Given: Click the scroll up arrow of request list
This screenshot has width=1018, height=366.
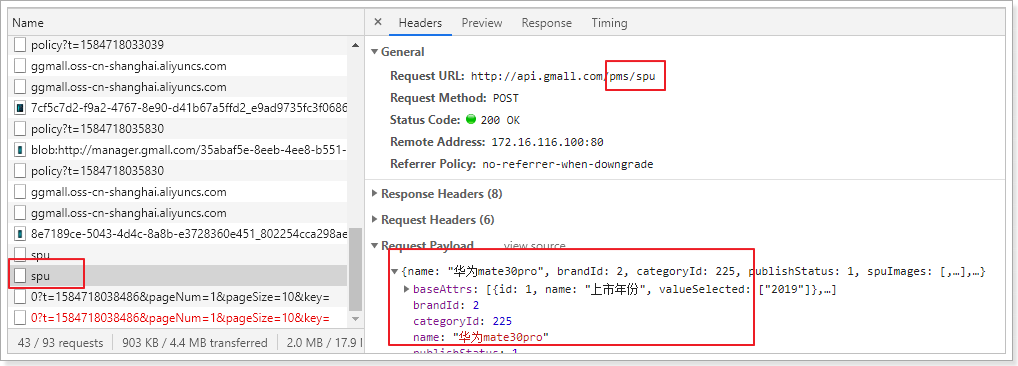Looking at the screenshot, I should (355, 45).
